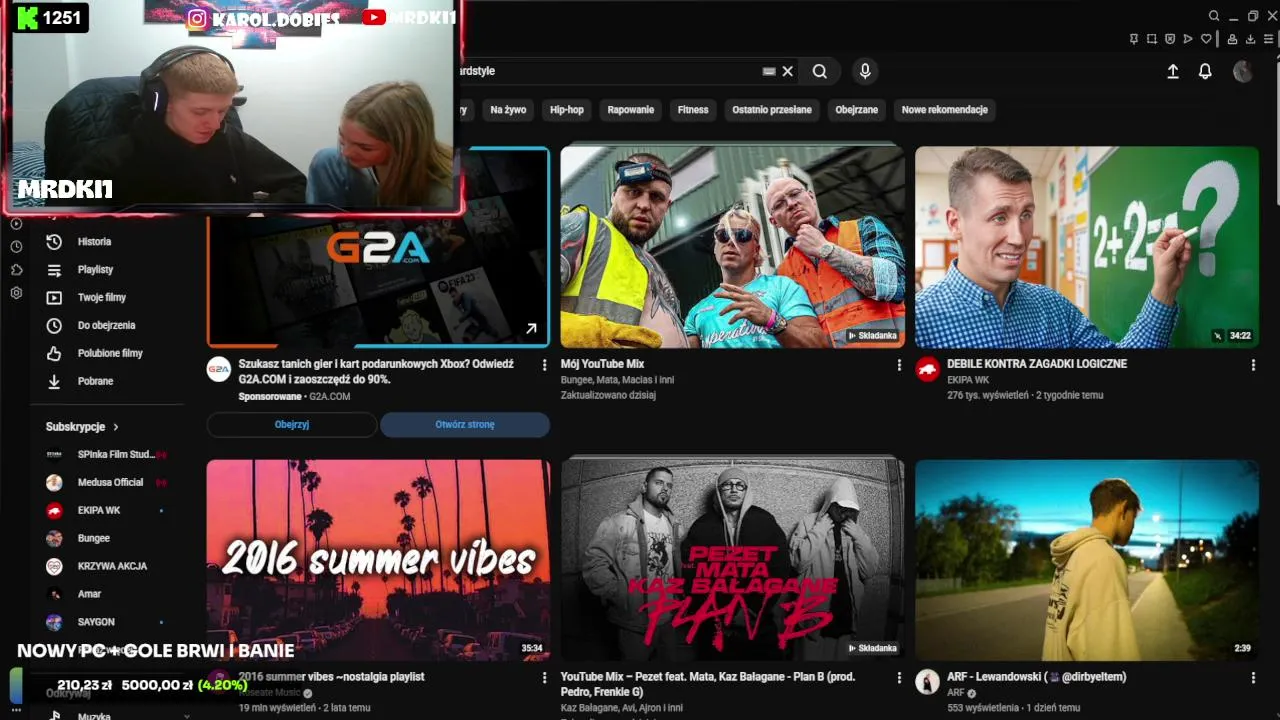
Task: Start voice search with microphone icon
Action: tap(865, 71)
